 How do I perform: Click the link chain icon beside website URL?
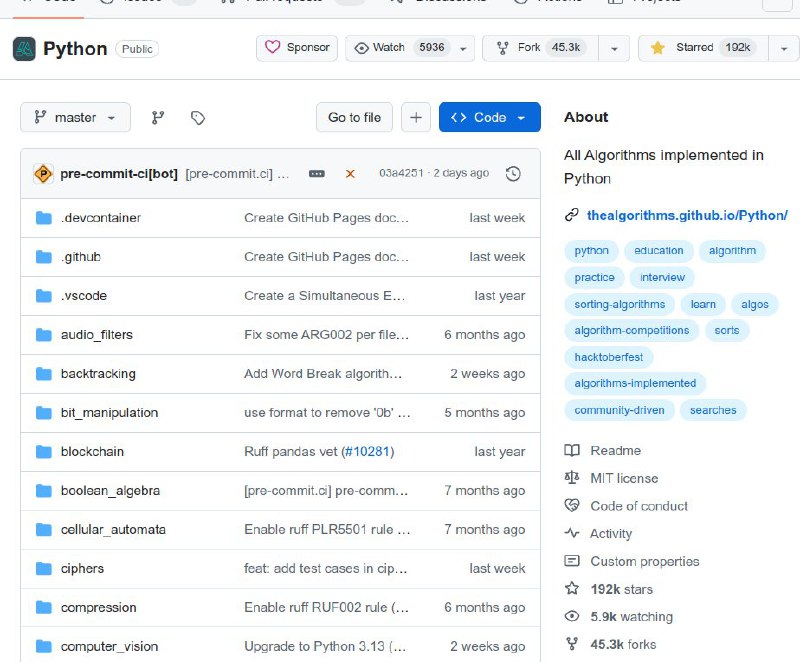click(571, 215)
